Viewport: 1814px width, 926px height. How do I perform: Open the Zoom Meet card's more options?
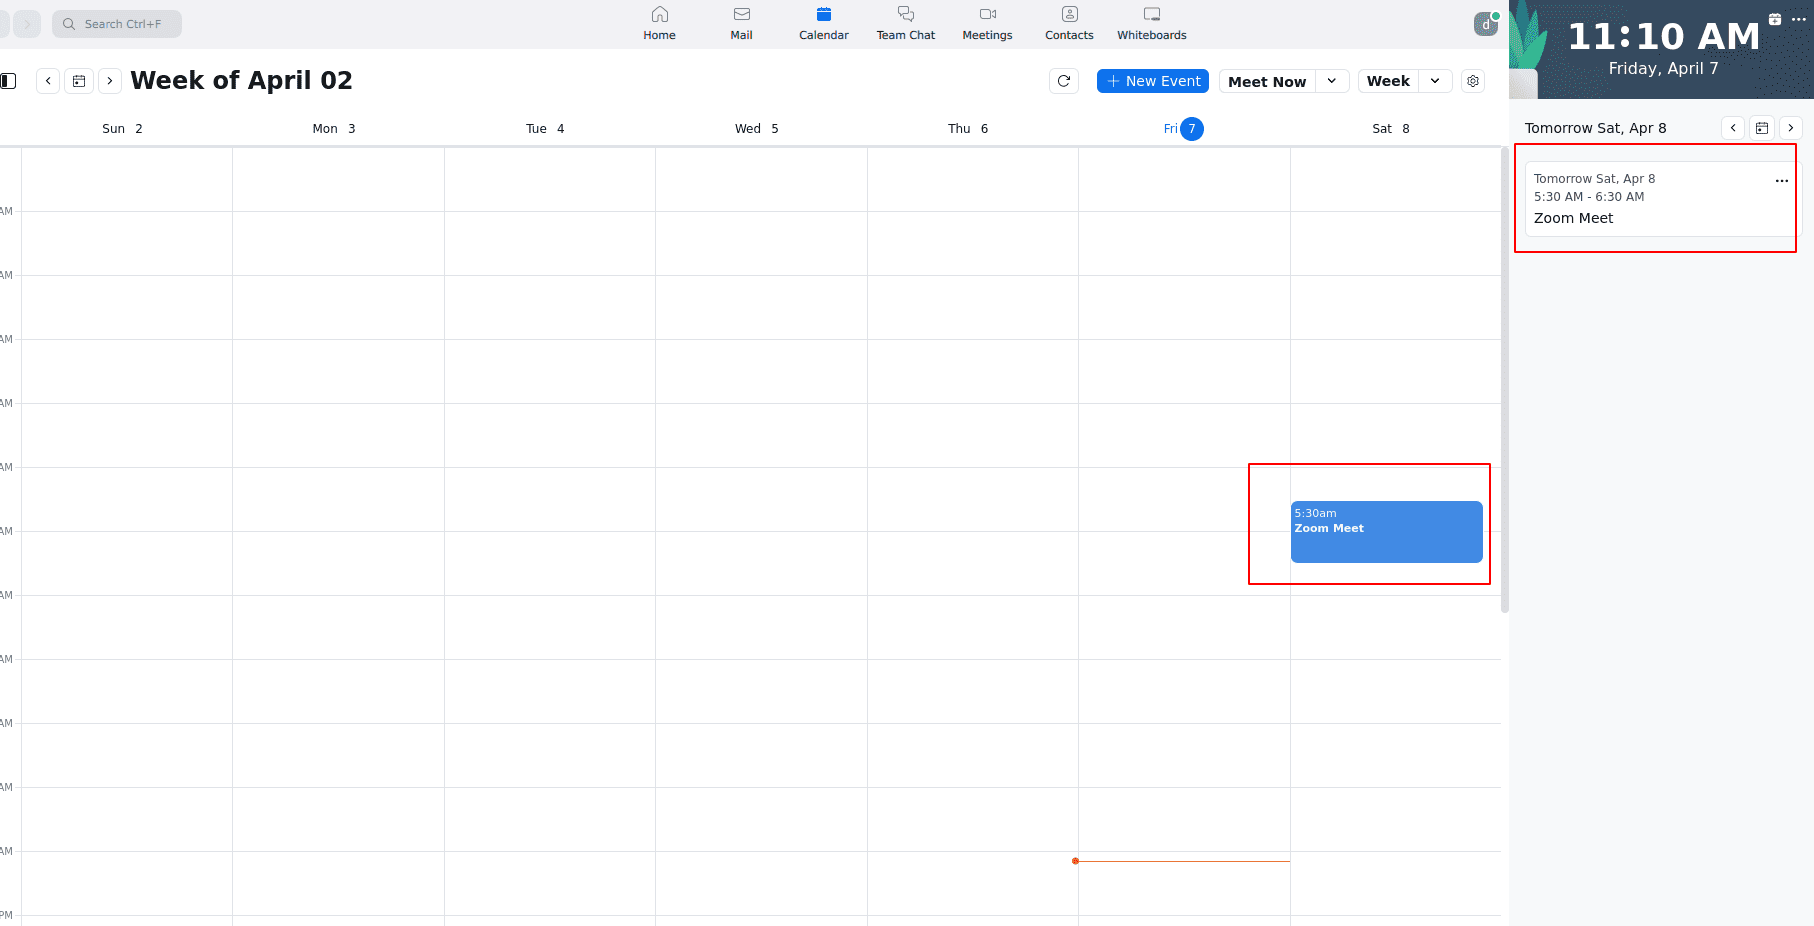coord(1781,181)
